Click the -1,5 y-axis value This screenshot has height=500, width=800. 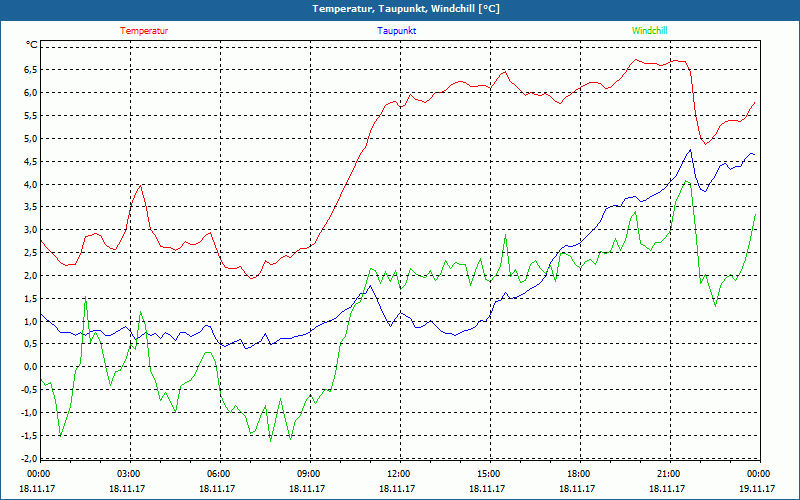tap(29, 436)
